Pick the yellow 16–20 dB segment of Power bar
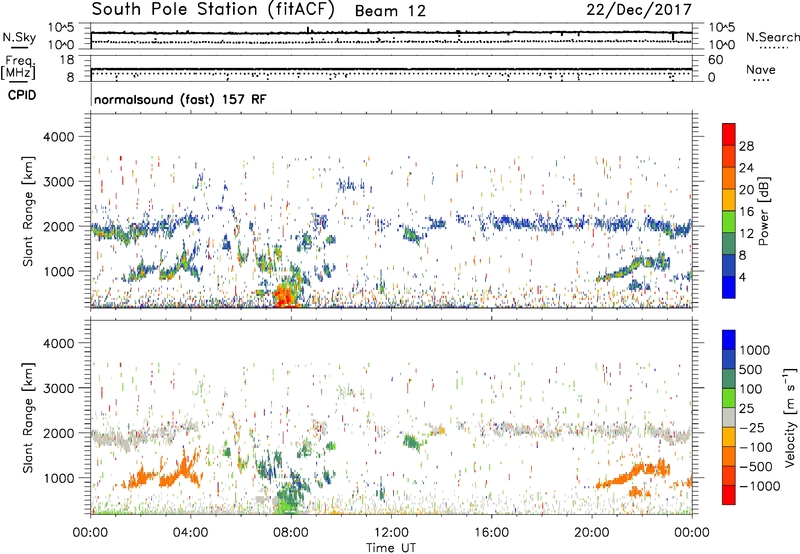 (729, 200)
